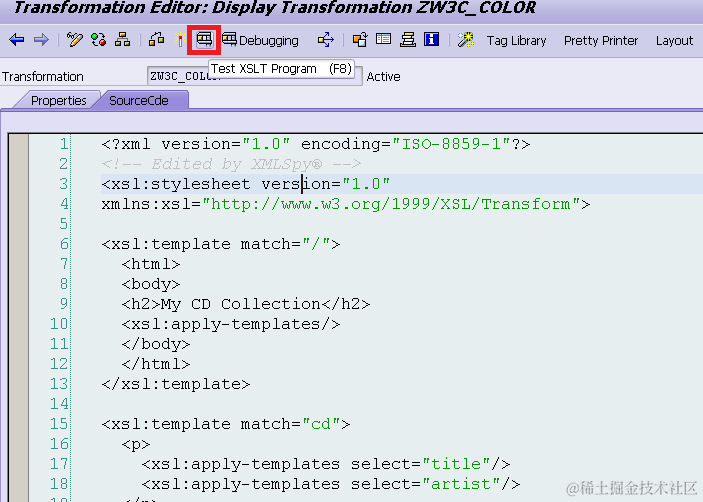Click the template match="/" line

[x=221, y=244]
